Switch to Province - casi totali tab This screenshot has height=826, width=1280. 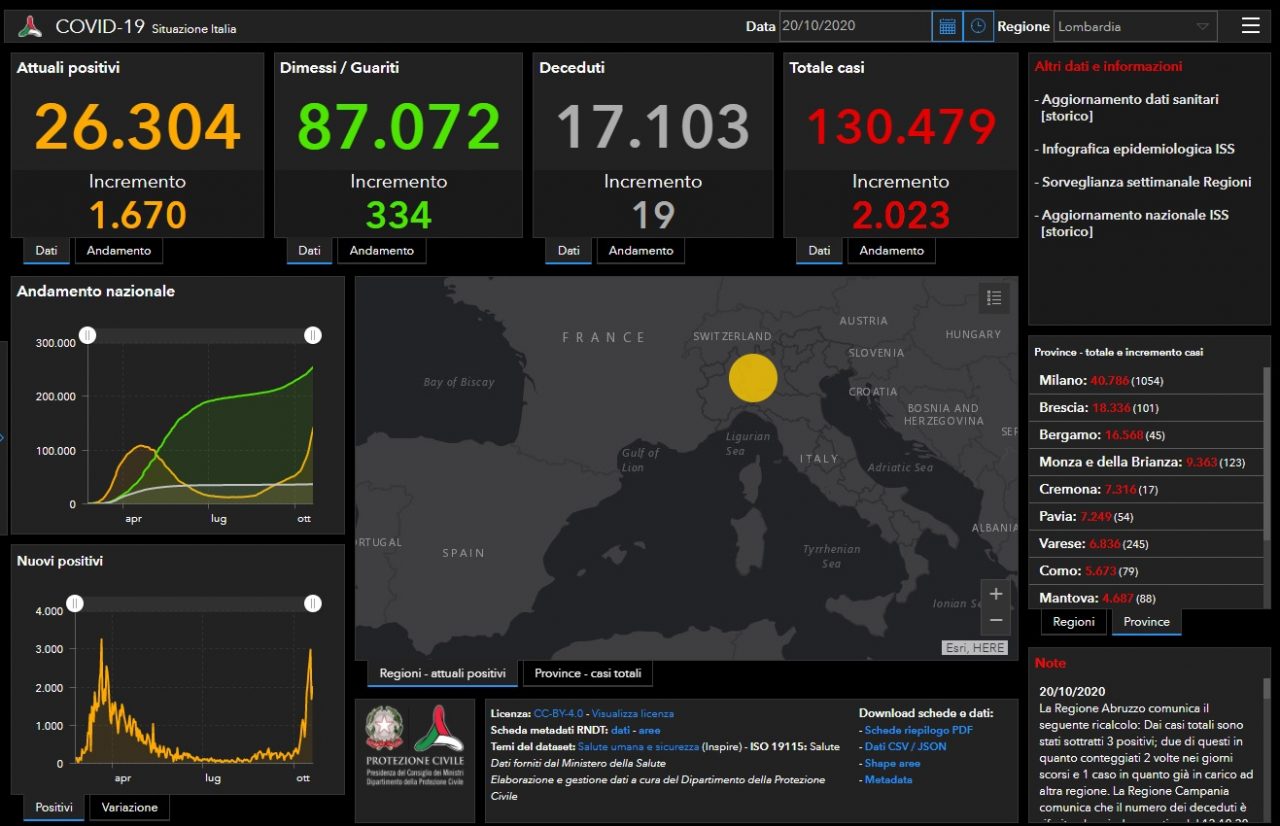[x=587, y=674]
